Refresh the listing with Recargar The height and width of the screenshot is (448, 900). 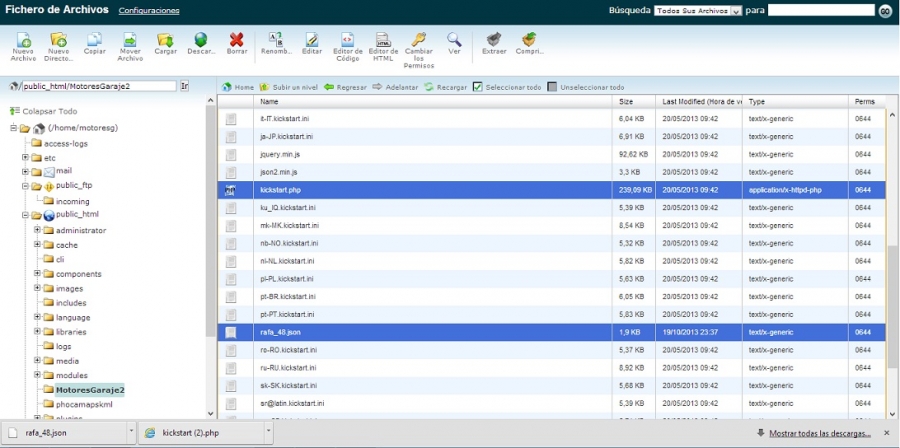tap(445, 87)
